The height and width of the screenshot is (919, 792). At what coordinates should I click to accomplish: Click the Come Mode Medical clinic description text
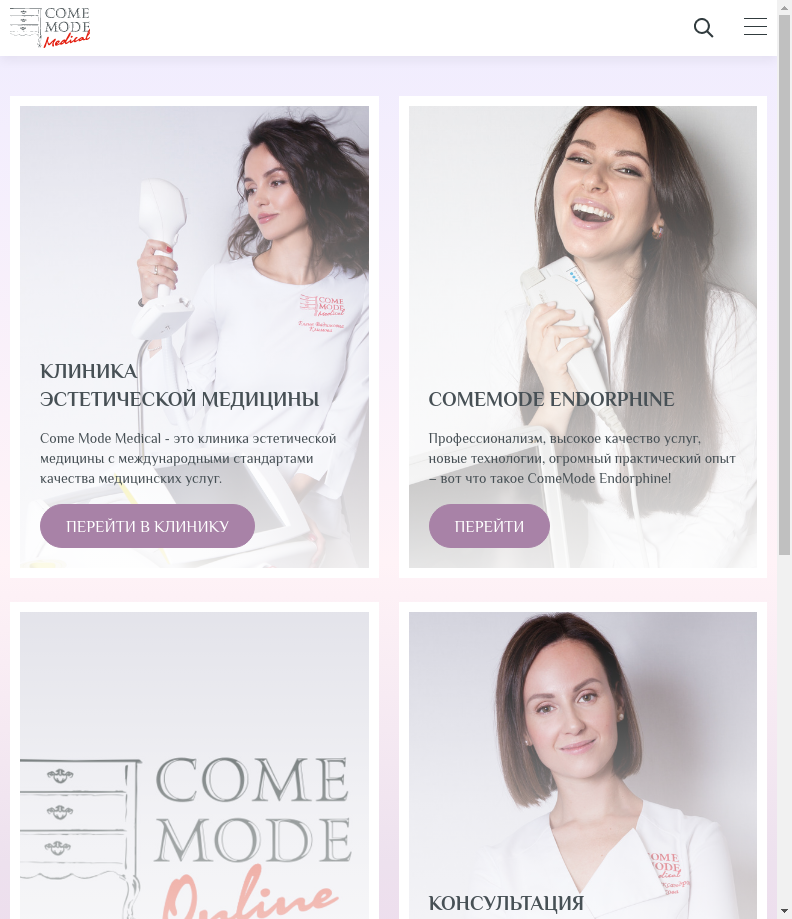pos(188,458)
